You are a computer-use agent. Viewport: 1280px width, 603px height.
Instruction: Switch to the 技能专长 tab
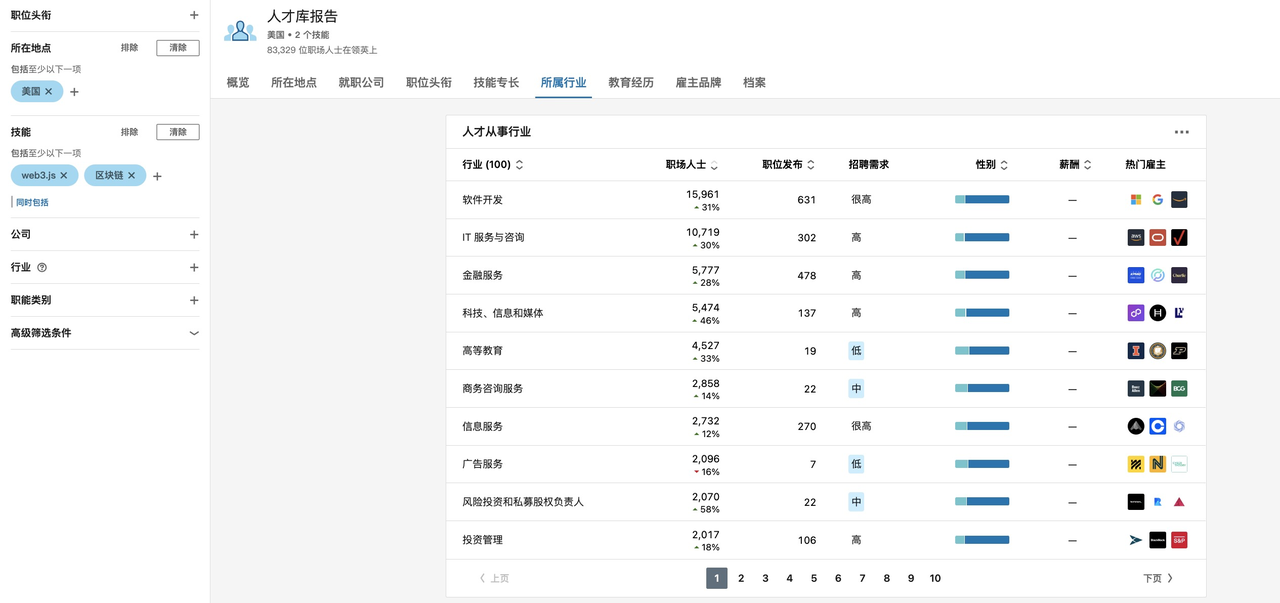point(496,82)
